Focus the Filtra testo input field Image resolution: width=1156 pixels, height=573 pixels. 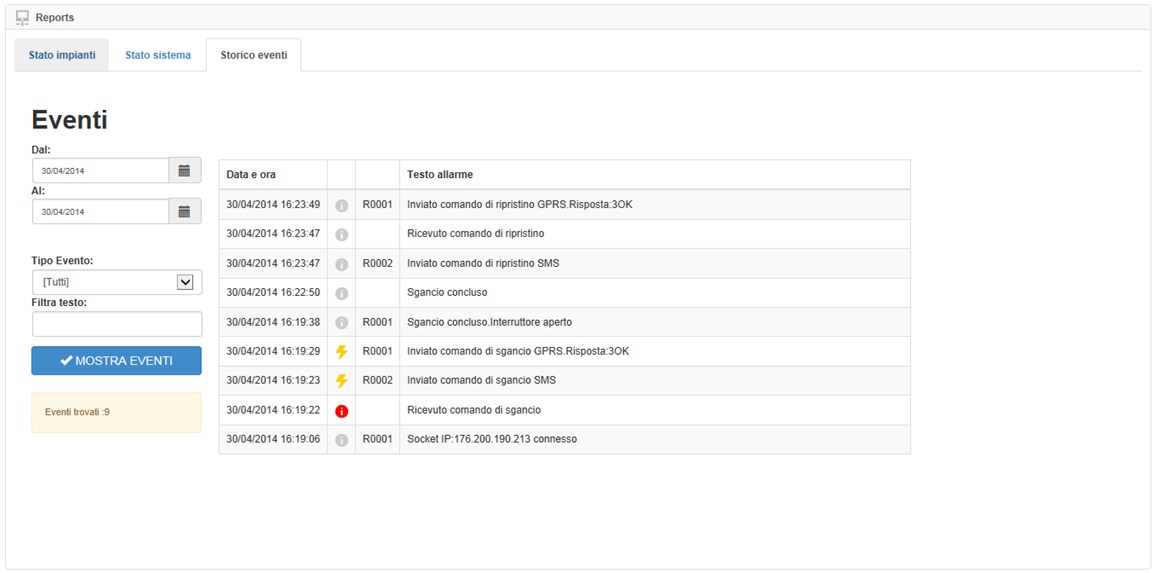tap(117, 324)
